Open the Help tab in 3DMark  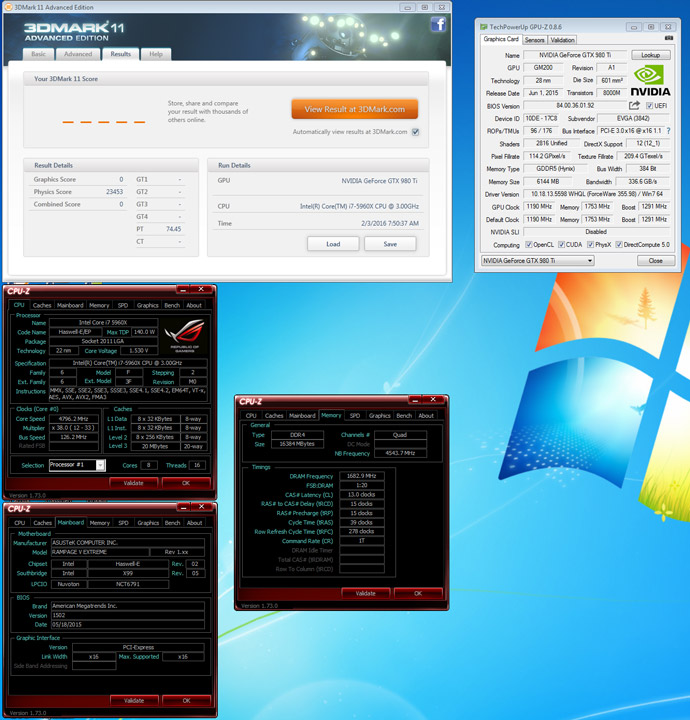click(x=156, y=54)
